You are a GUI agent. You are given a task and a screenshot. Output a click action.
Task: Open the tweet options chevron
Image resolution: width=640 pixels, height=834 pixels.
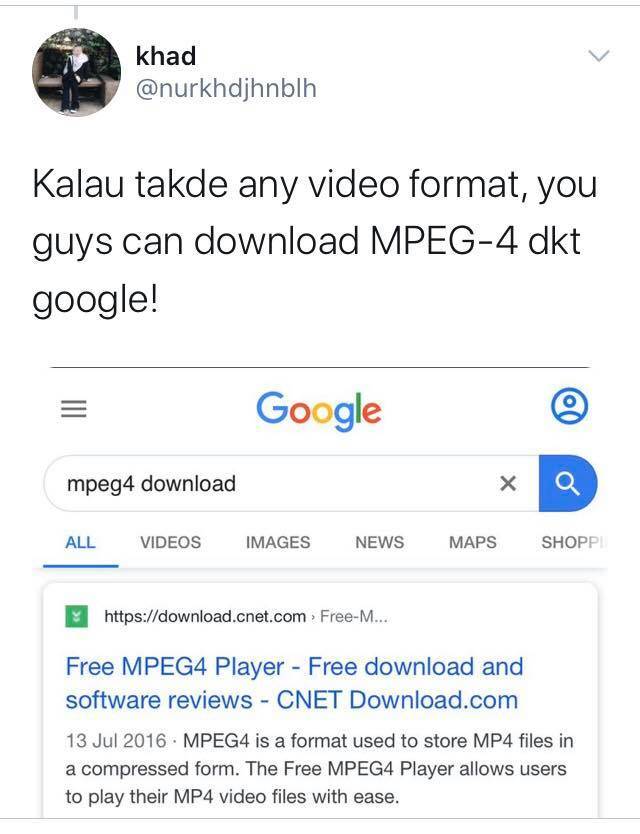(599, 55)
